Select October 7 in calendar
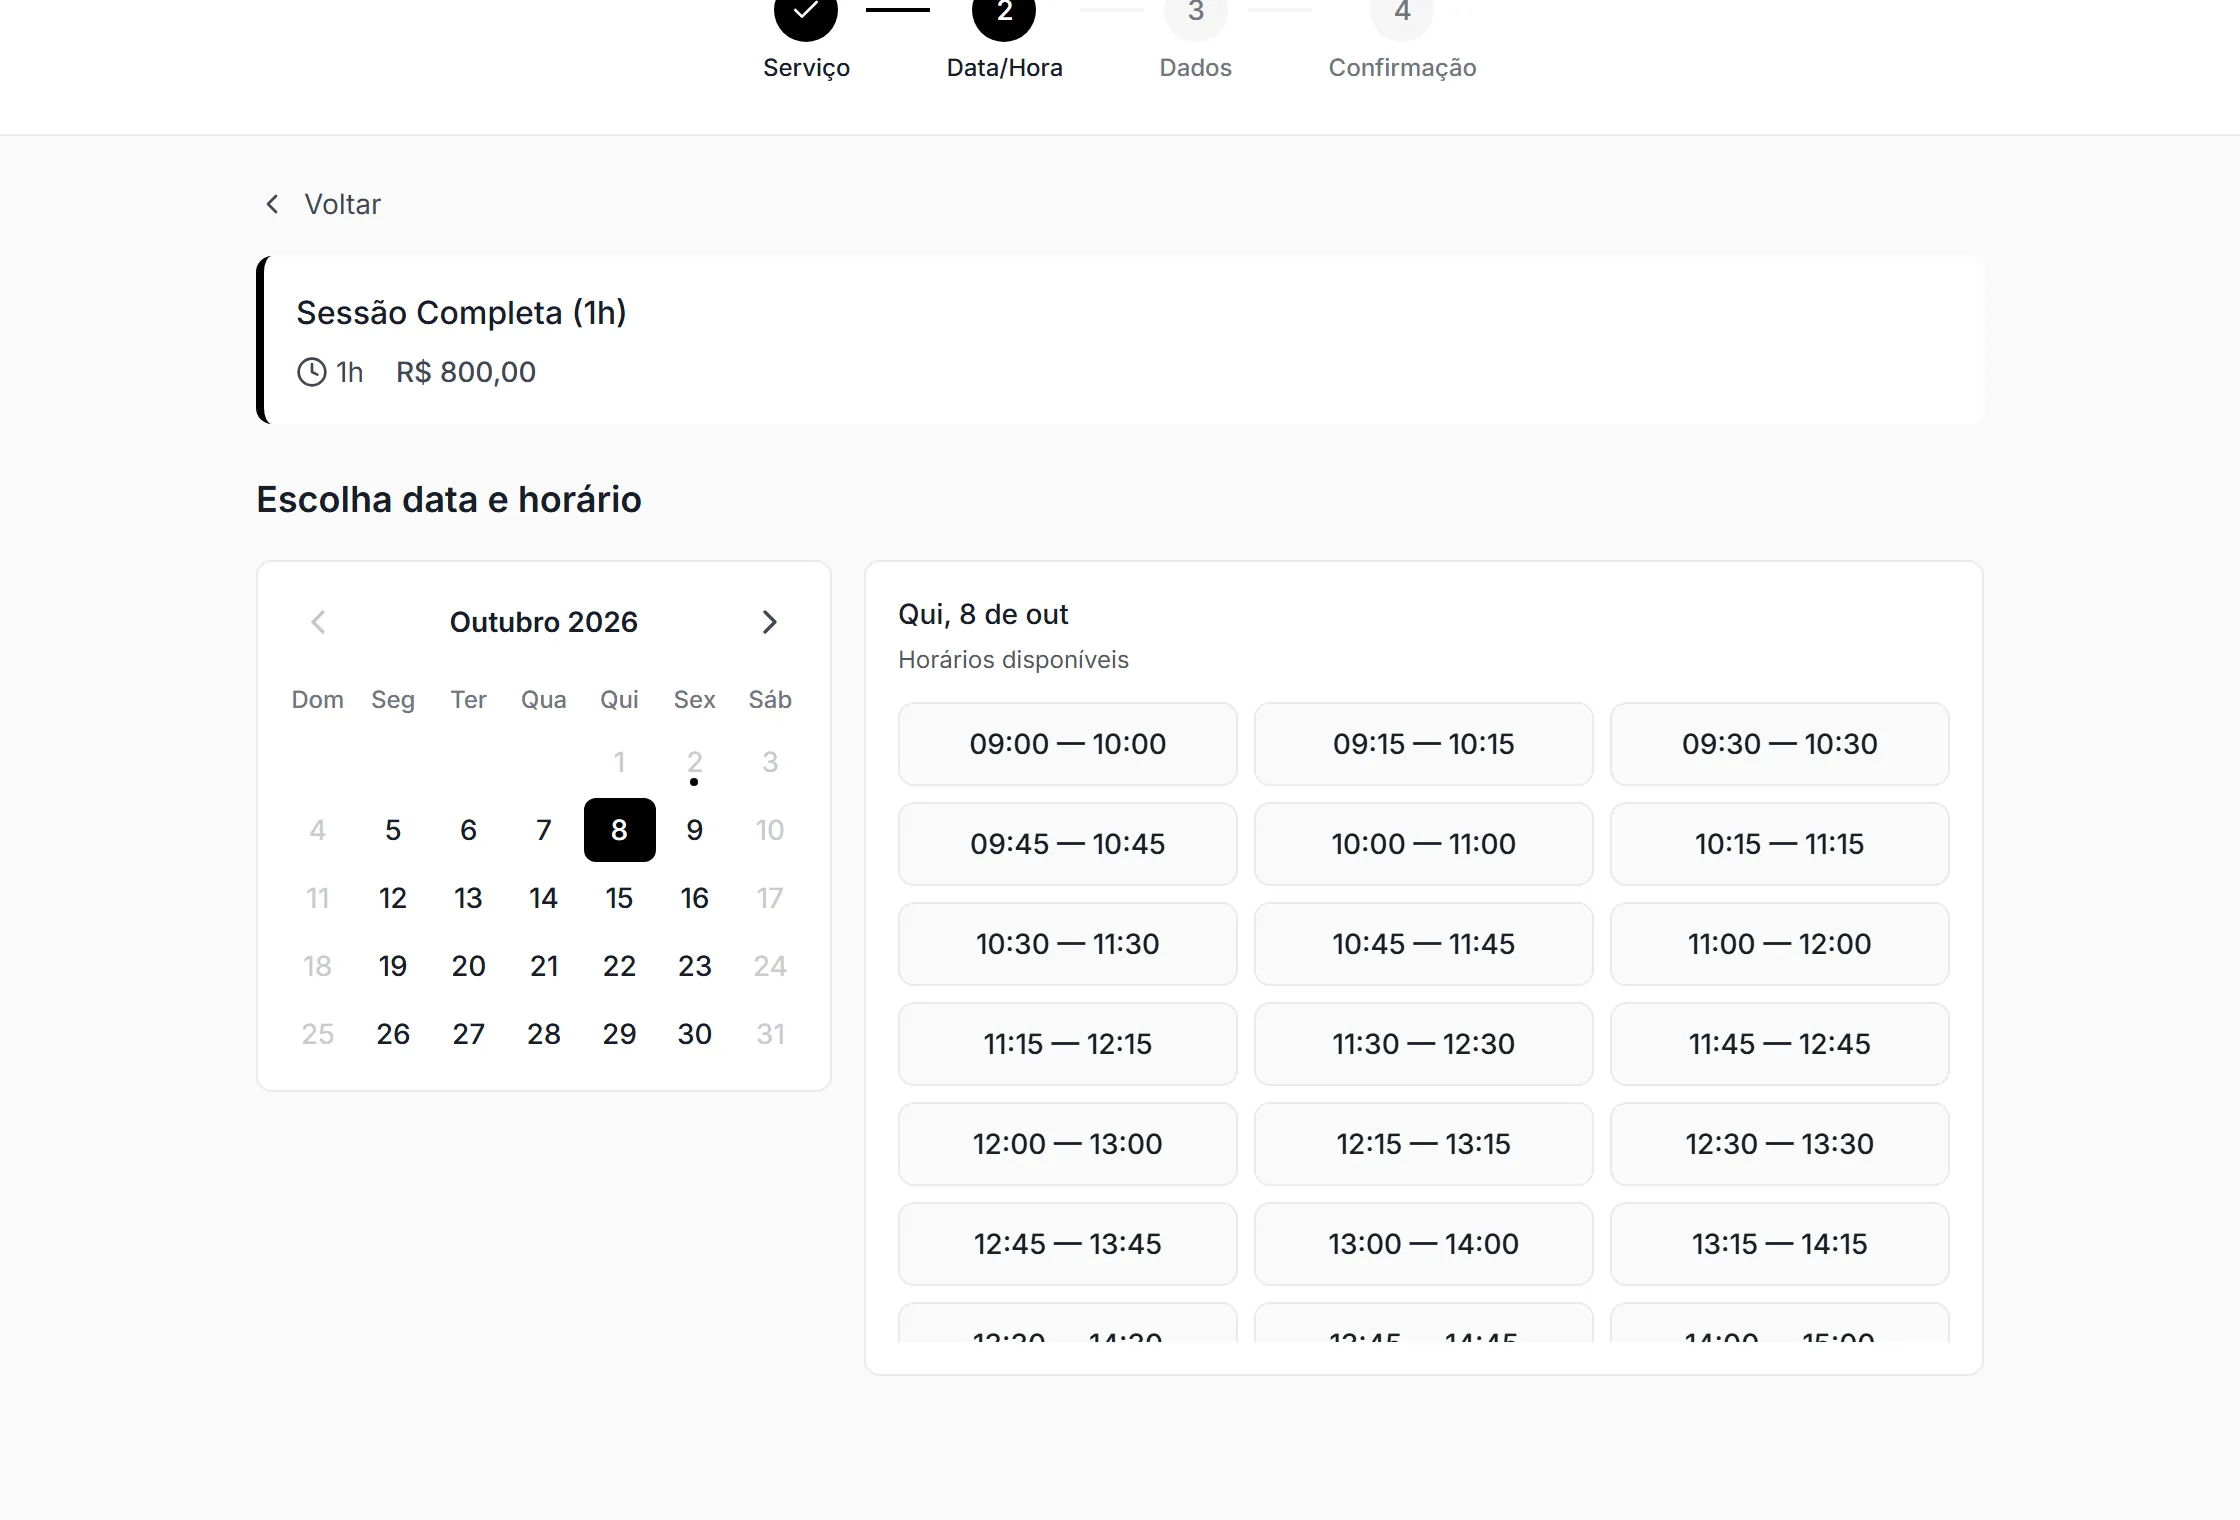The image size is (2240, 1520). pos(544,830)
